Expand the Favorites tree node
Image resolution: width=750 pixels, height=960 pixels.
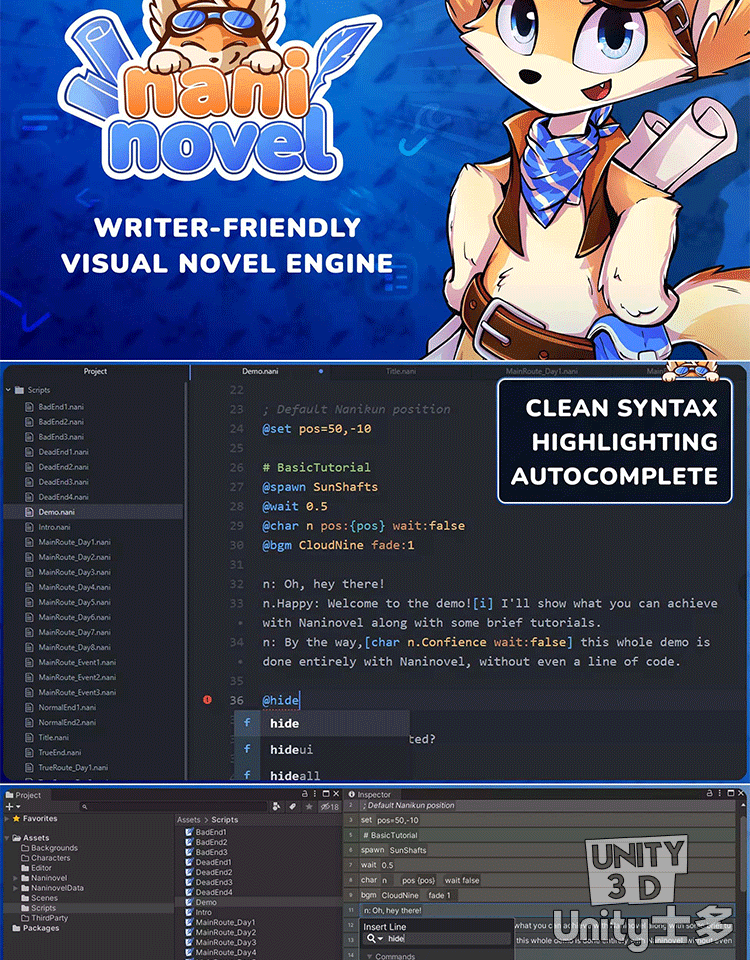pos(7,819)
